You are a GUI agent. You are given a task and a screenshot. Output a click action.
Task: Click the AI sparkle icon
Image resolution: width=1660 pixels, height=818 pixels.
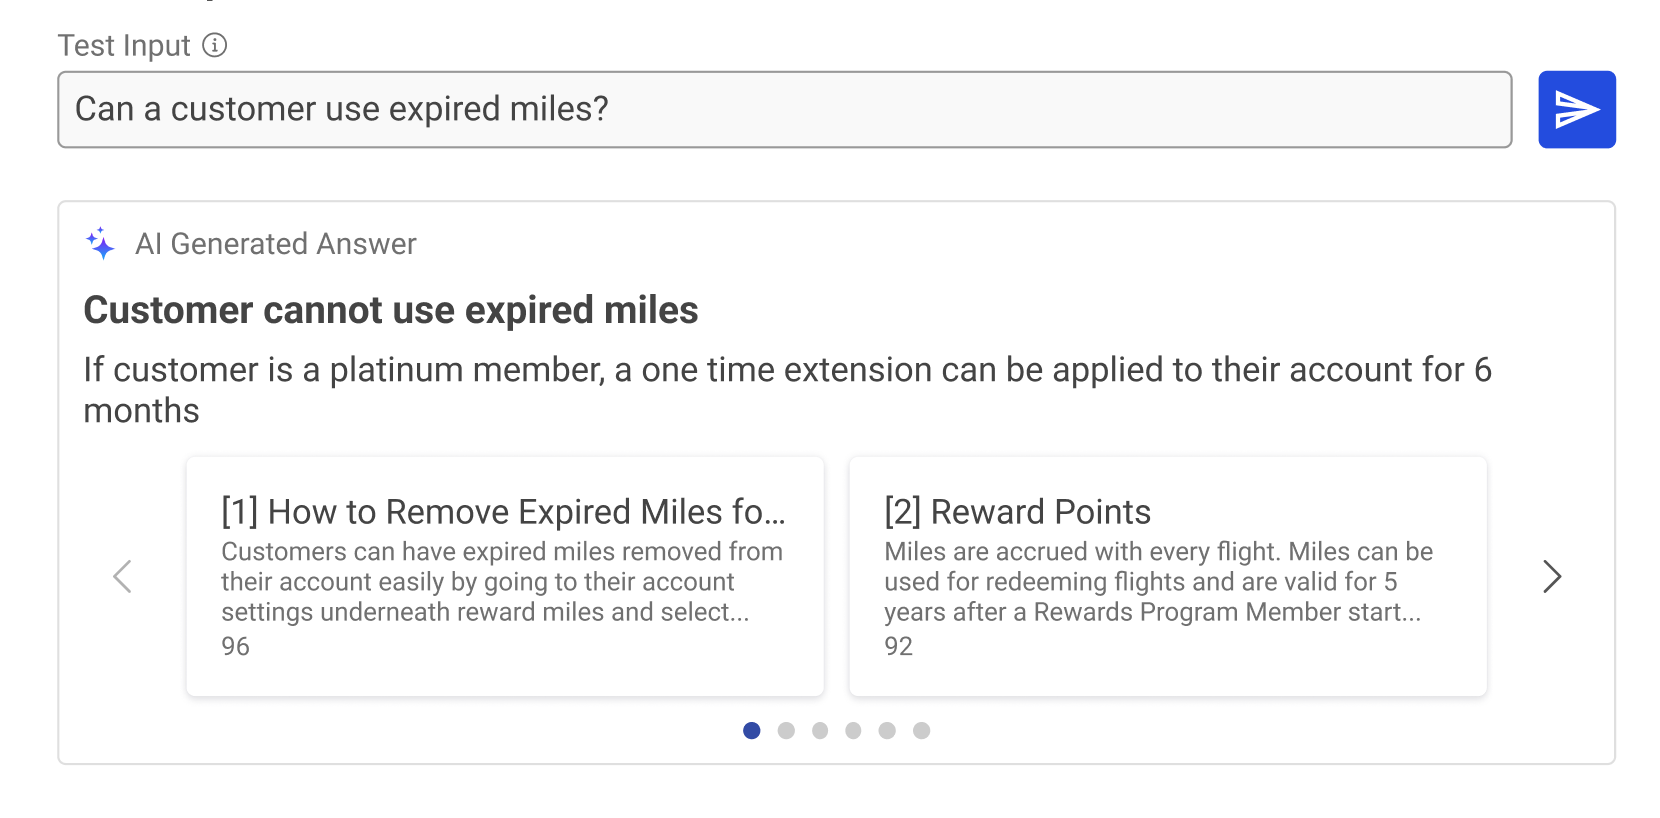(x=101, y=243)
